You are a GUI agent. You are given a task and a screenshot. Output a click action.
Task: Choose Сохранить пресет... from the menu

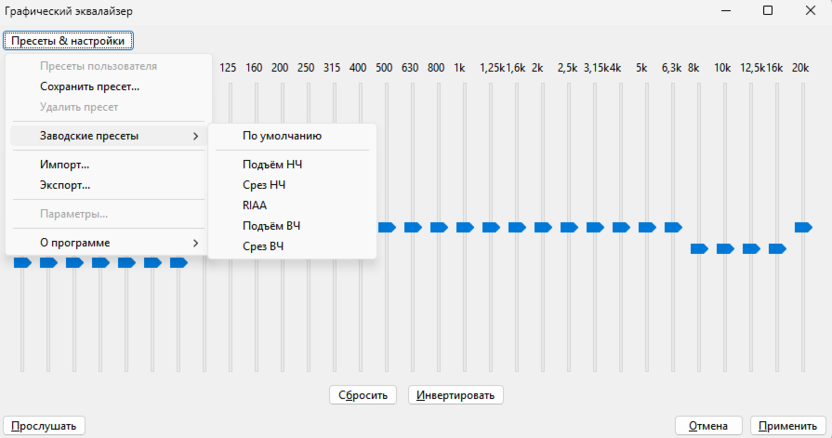(90, 86)
